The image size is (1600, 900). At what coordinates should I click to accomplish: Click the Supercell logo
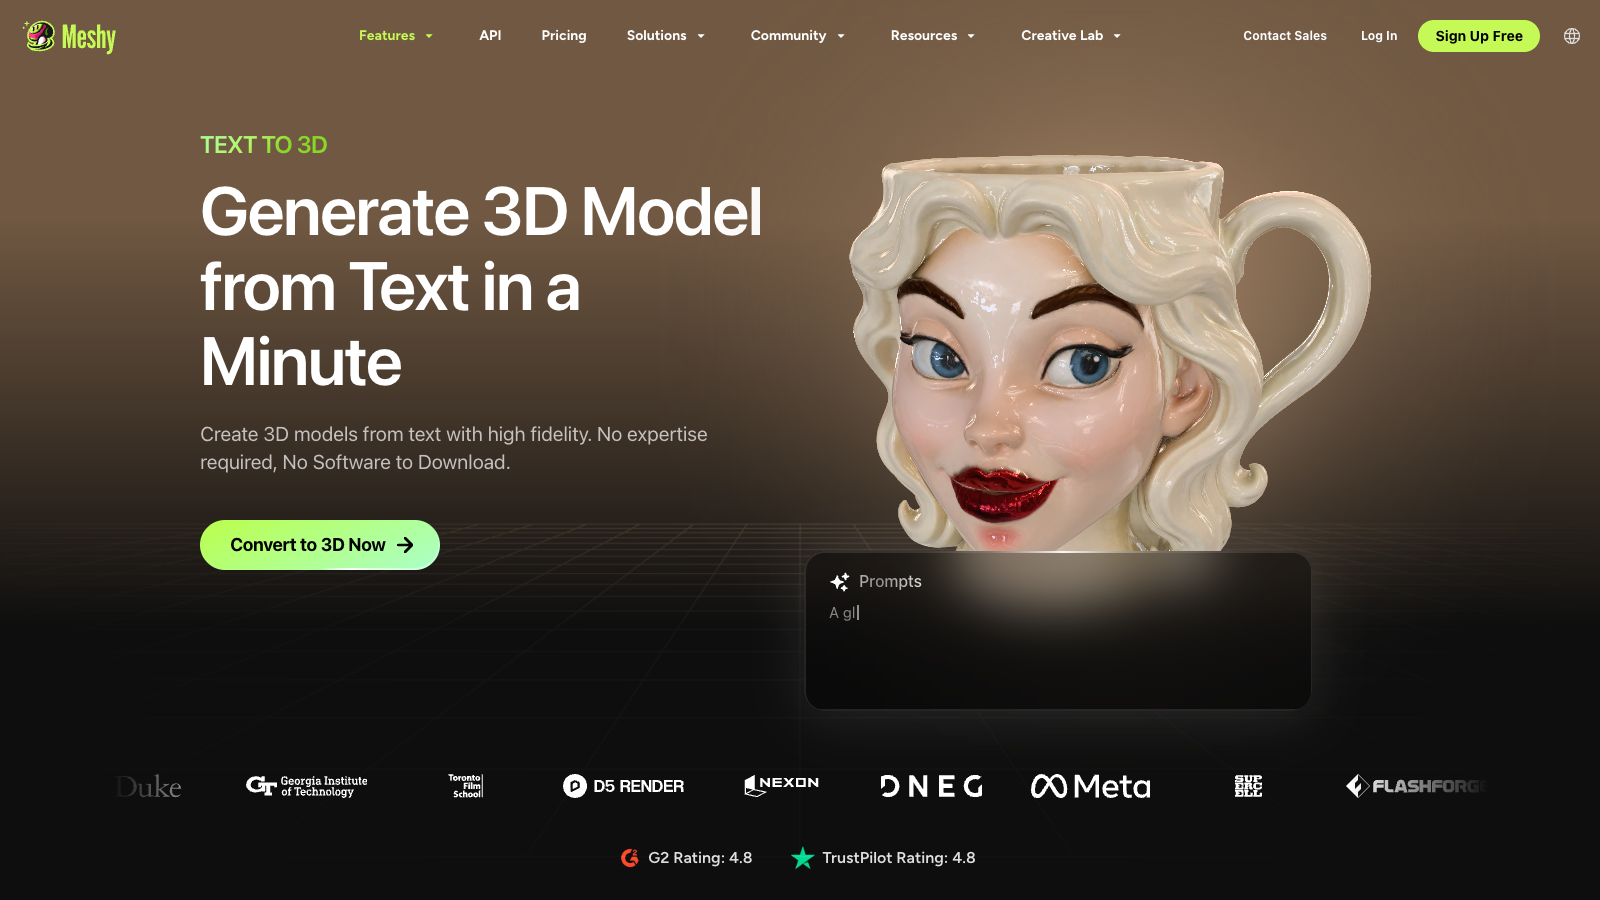(x=1248, y=786)
